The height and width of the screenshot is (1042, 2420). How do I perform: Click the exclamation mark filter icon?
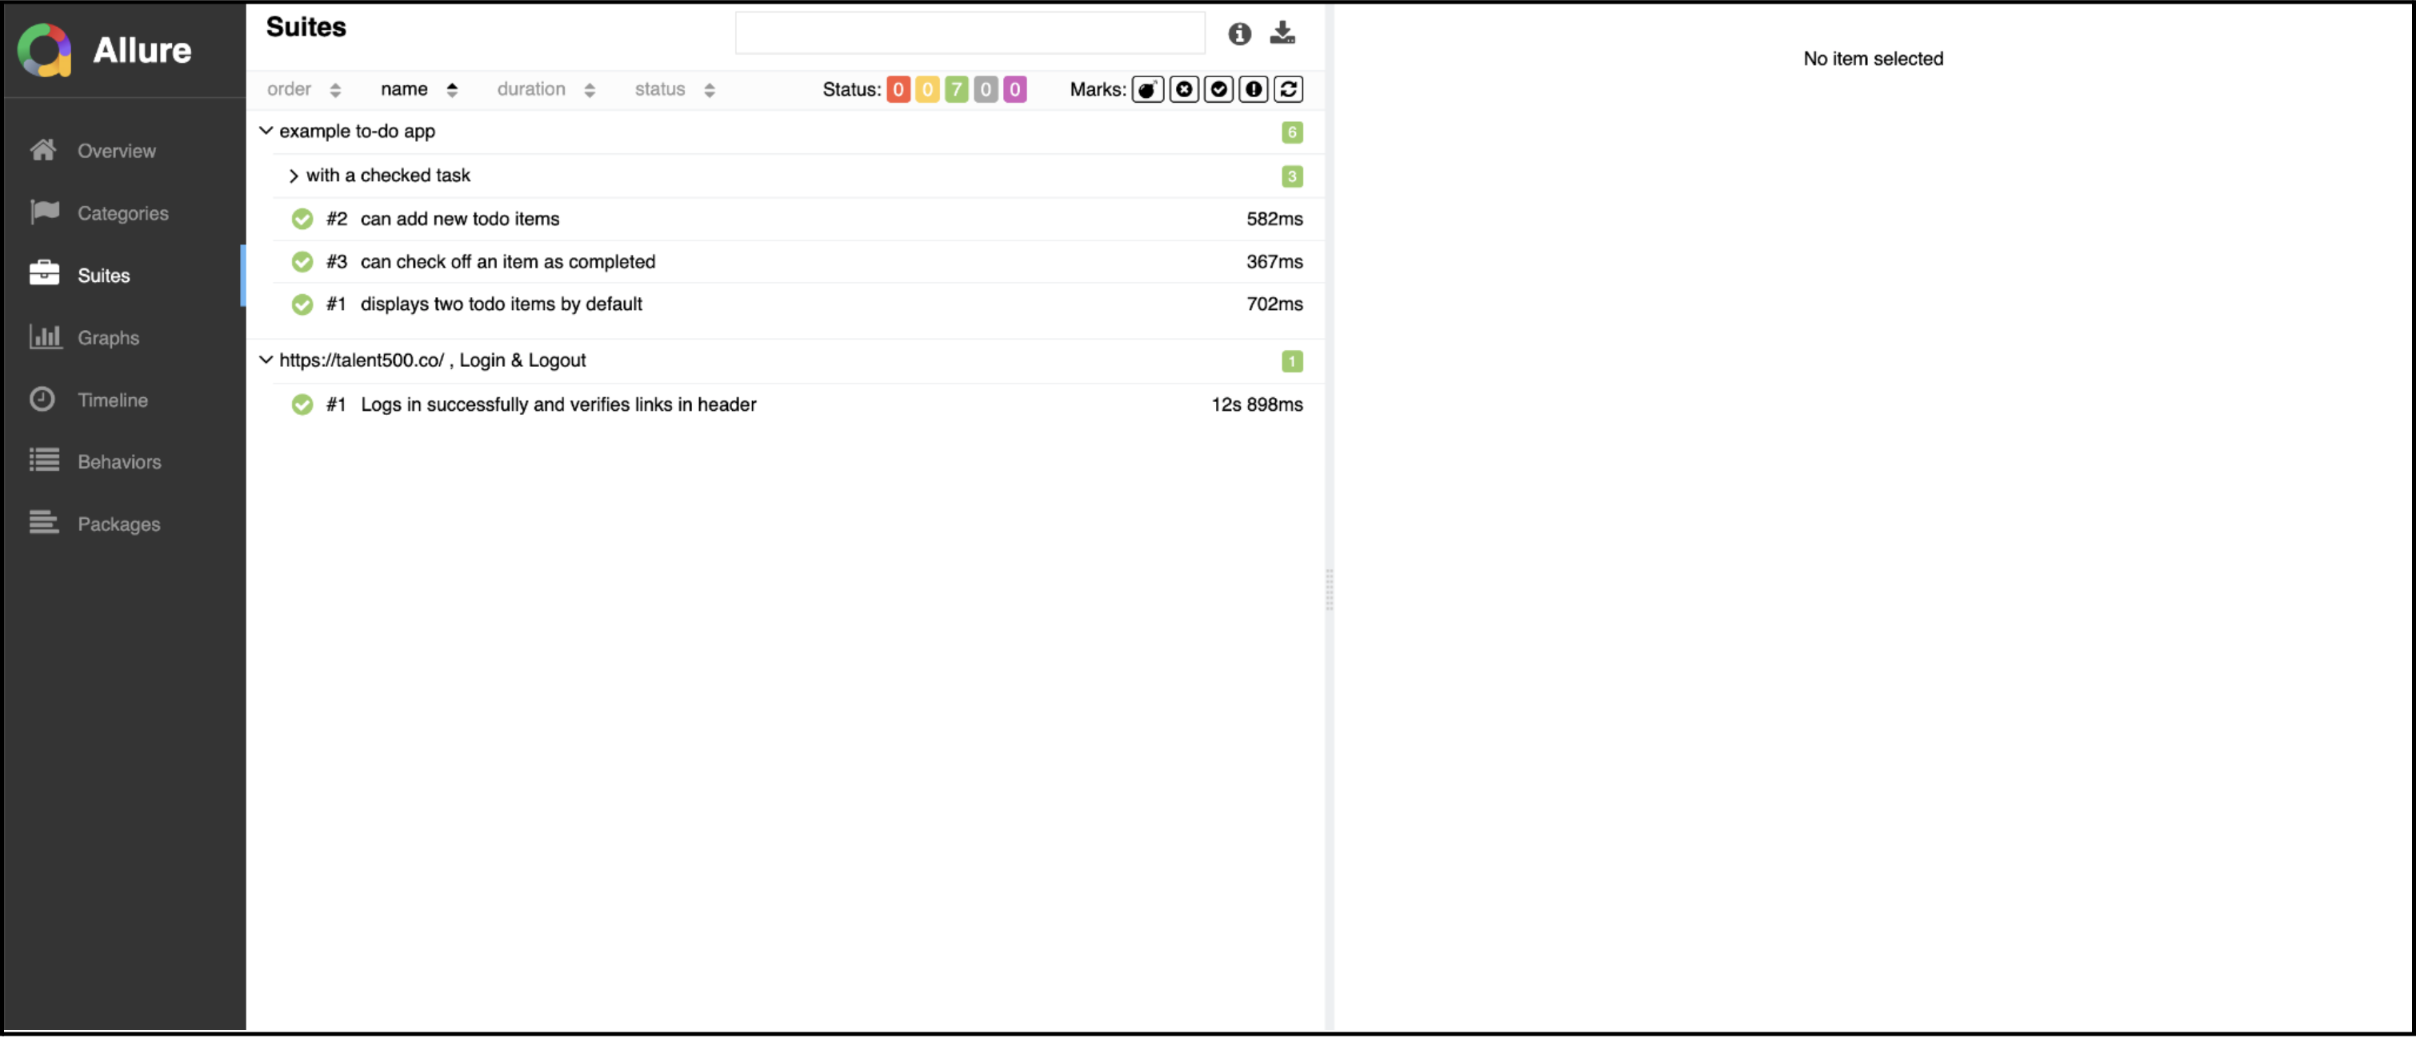1254,90
